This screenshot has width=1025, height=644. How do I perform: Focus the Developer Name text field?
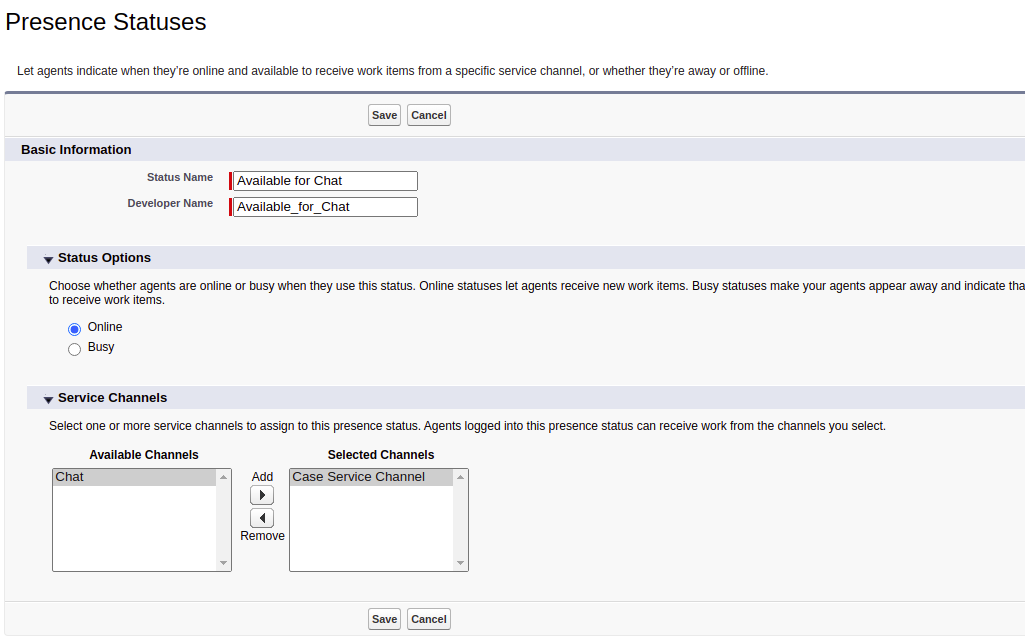coord(325,207)
